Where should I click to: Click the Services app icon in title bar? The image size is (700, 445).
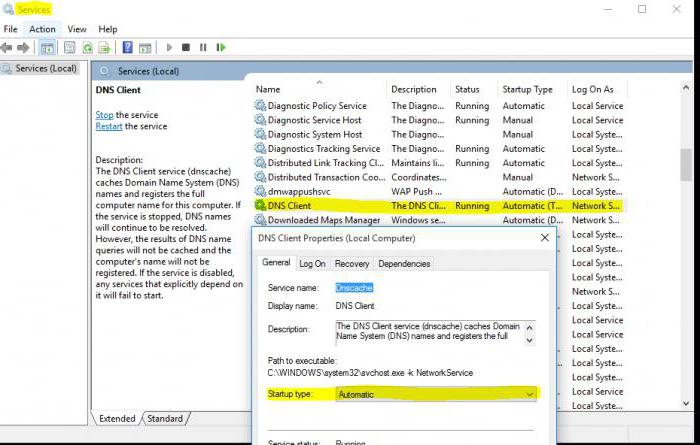[8, 9]
